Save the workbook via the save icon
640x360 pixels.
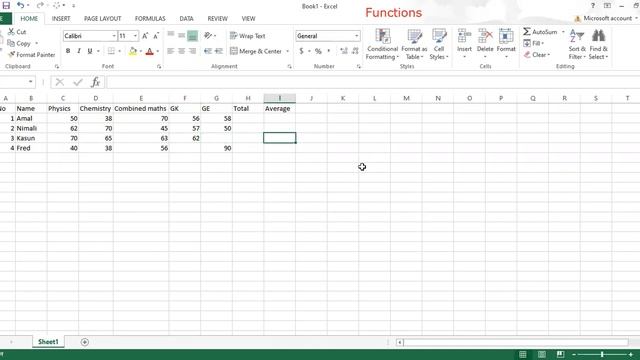6,5
